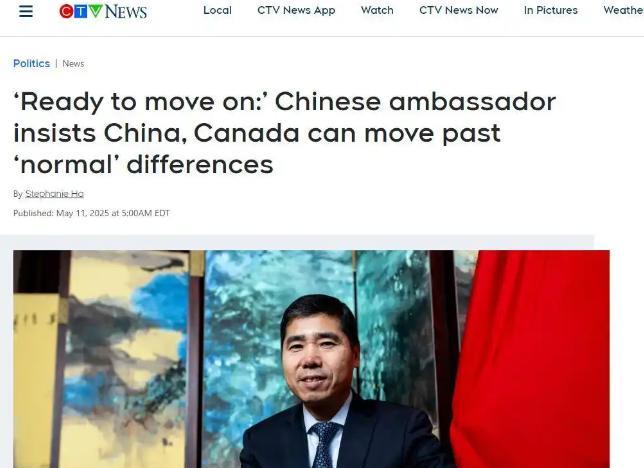This screenshot has height=468, width=644.
Task: Go to the CTV News App page
Action: tap(296, 10)
